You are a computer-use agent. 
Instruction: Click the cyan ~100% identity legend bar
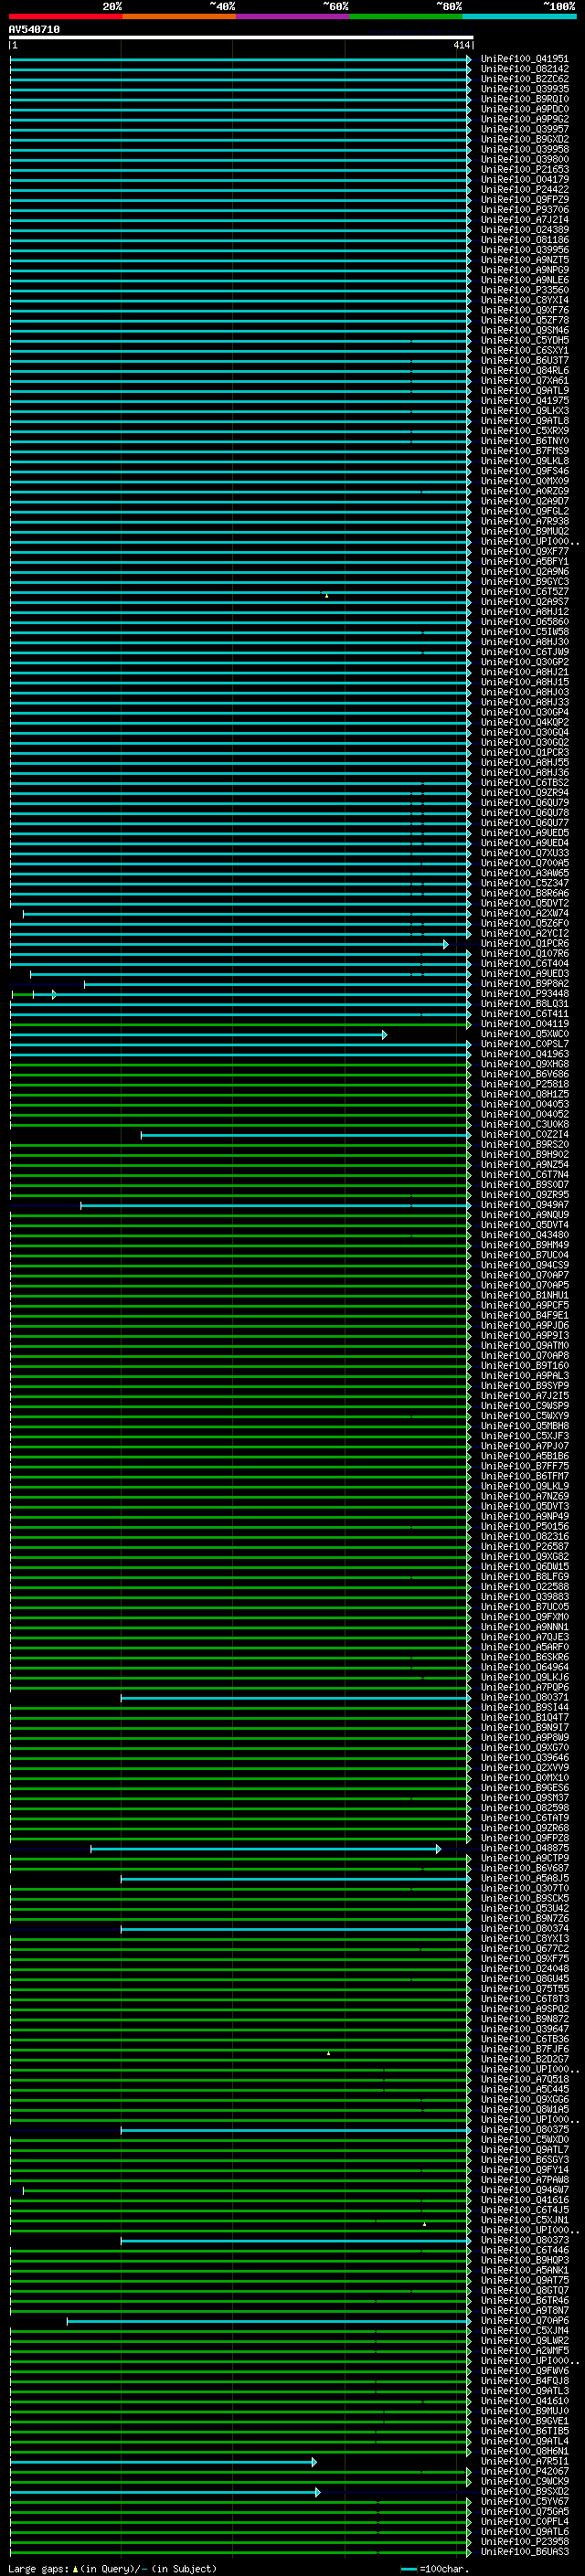[x=519, y=16]
